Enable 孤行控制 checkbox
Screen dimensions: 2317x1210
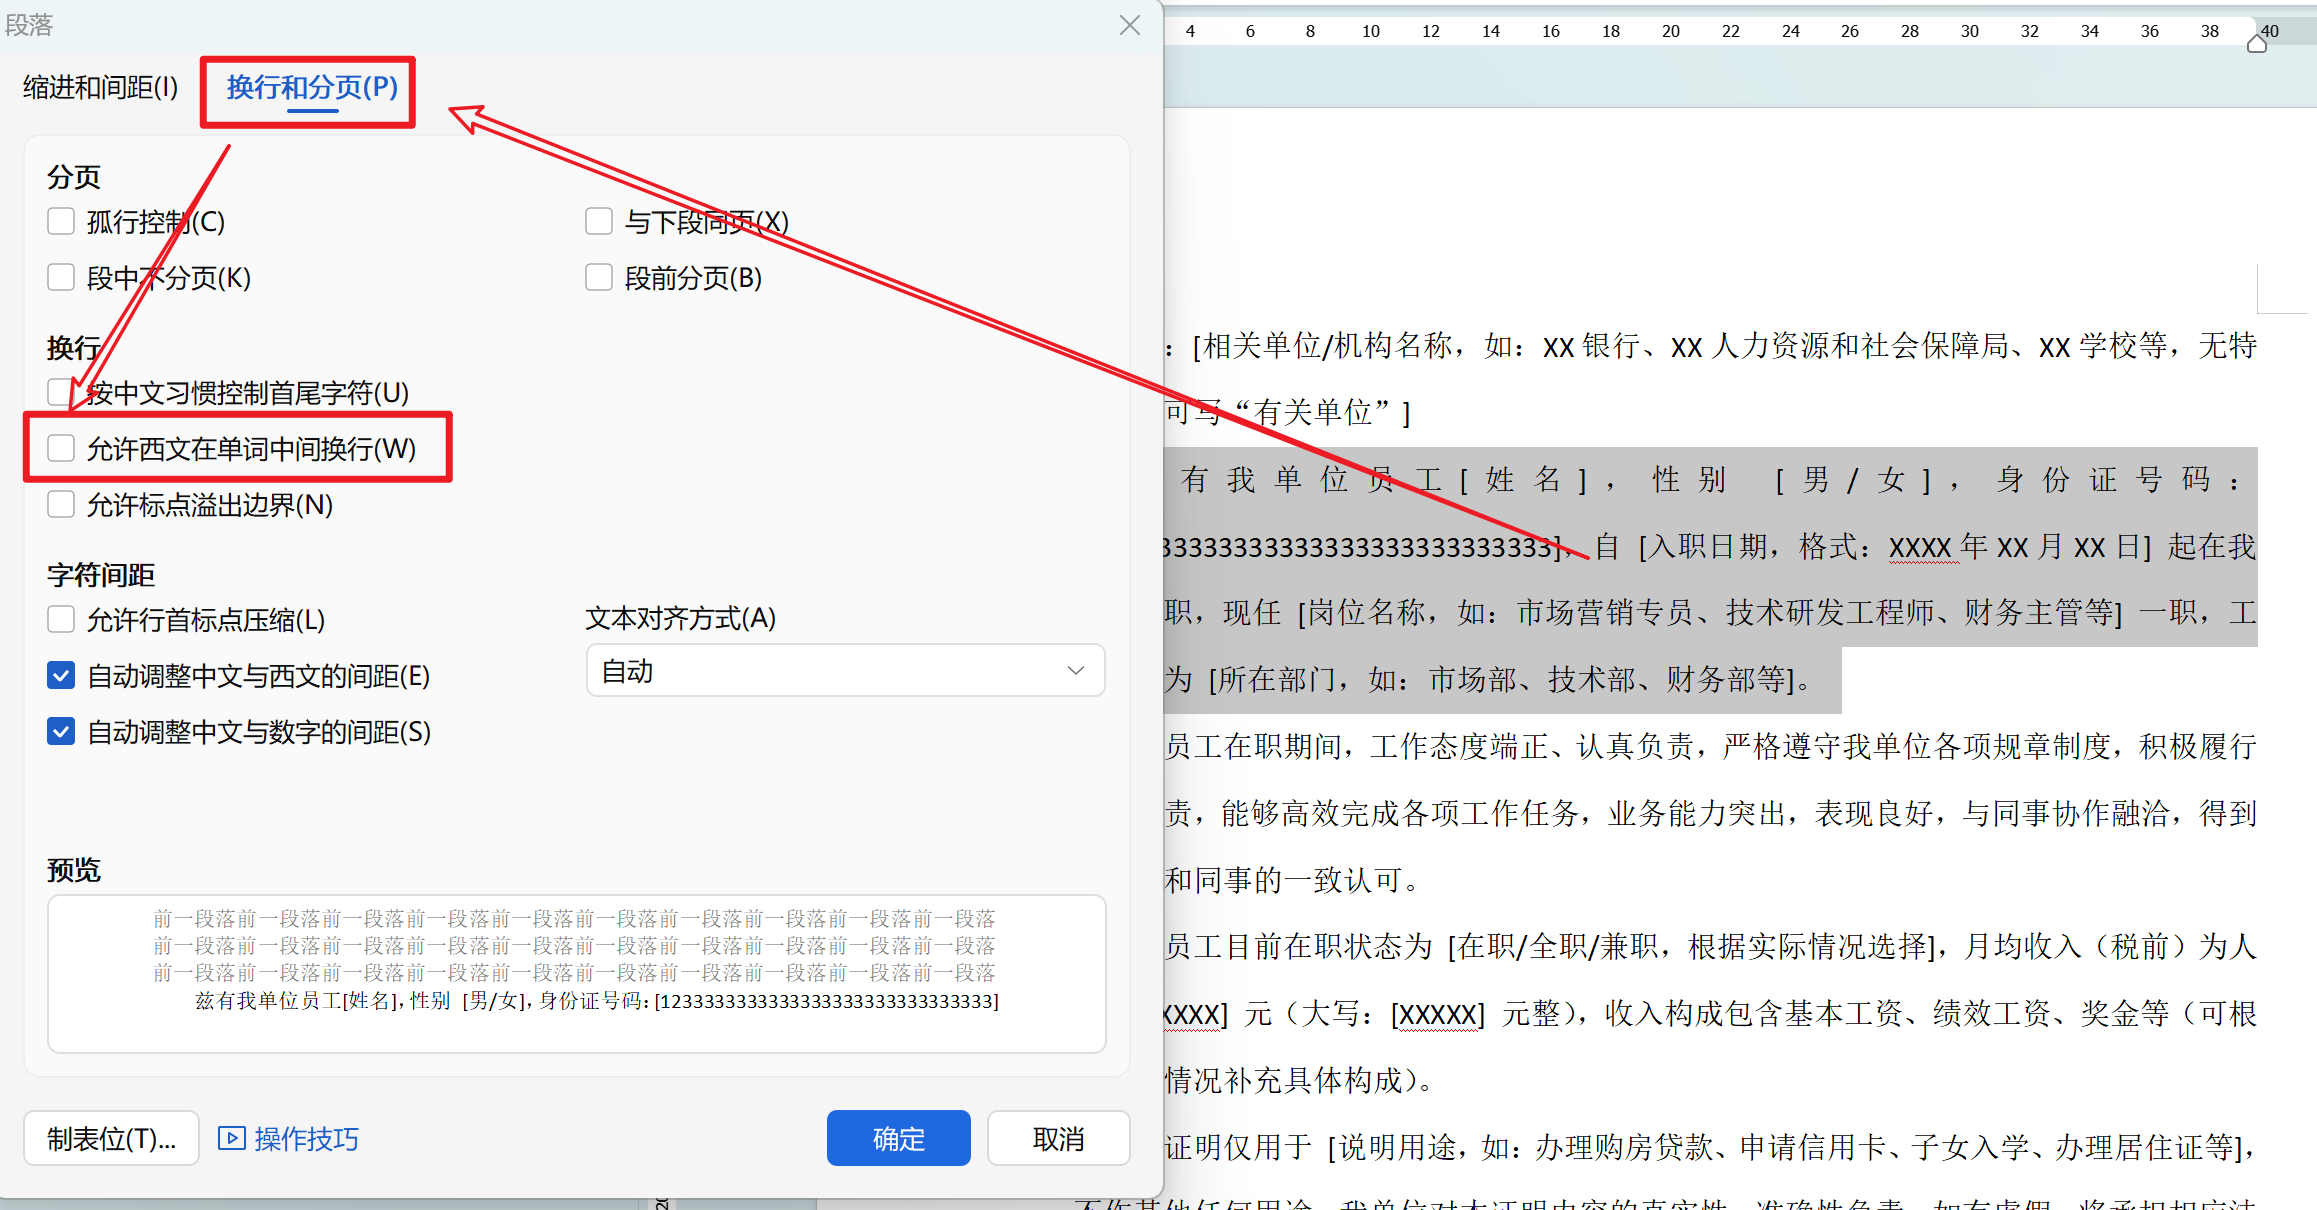point(61,221)
